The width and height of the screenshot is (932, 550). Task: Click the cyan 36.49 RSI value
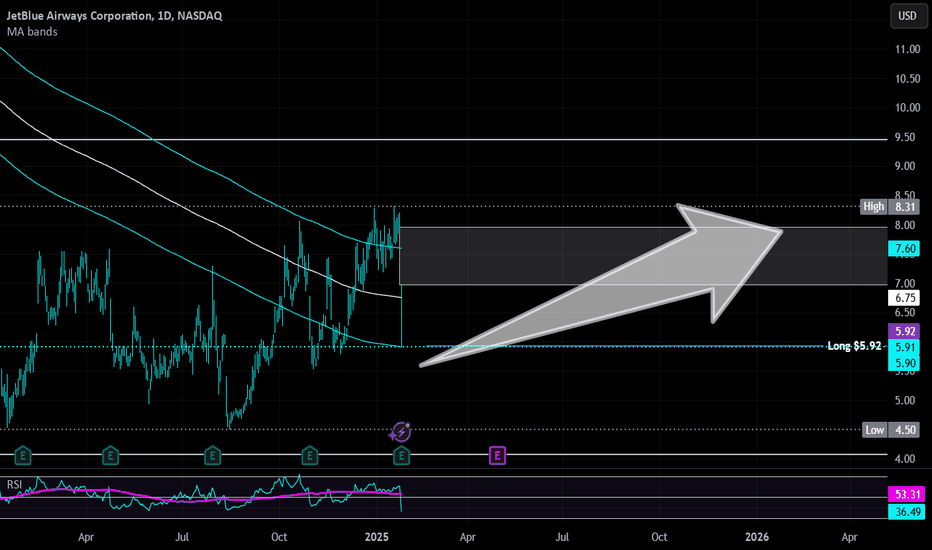pos(906,511)
